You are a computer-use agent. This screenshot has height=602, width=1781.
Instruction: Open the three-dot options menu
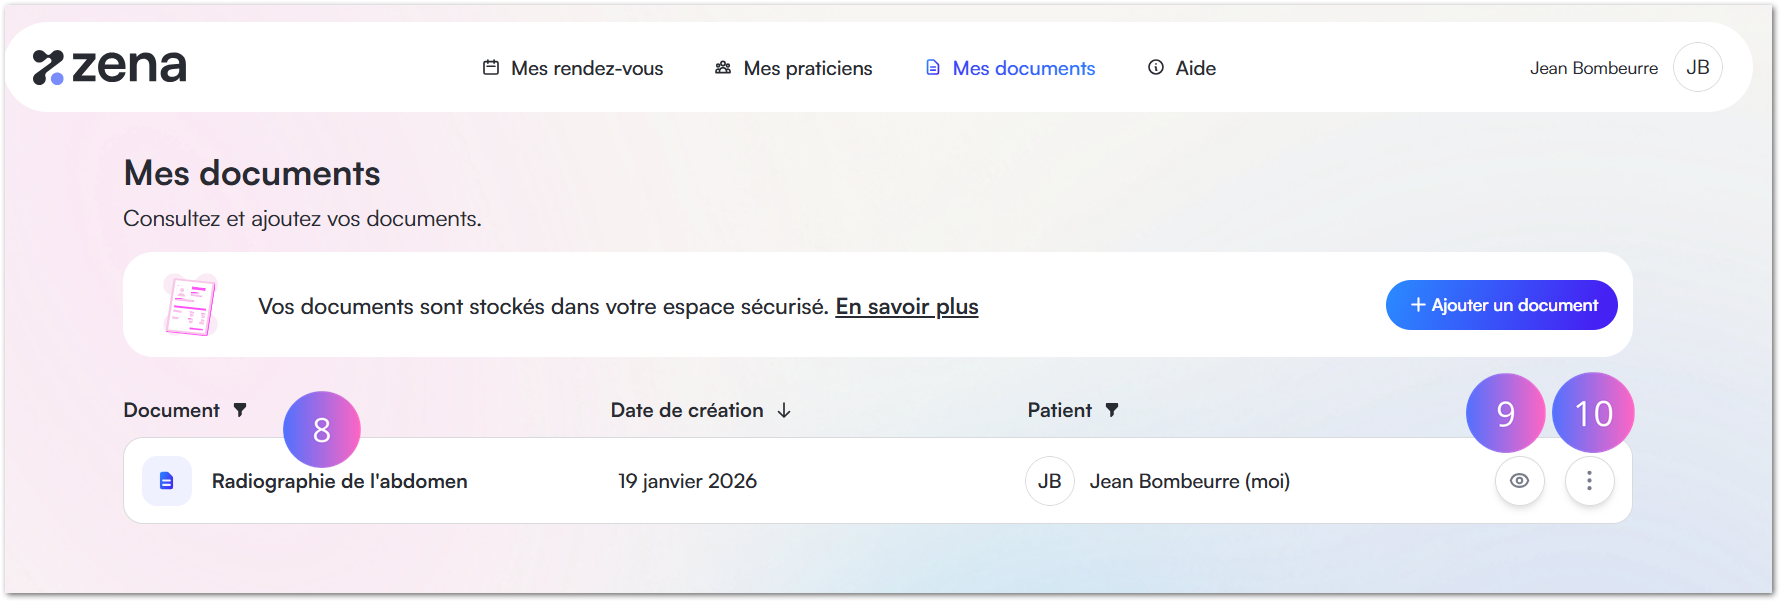1589,481
